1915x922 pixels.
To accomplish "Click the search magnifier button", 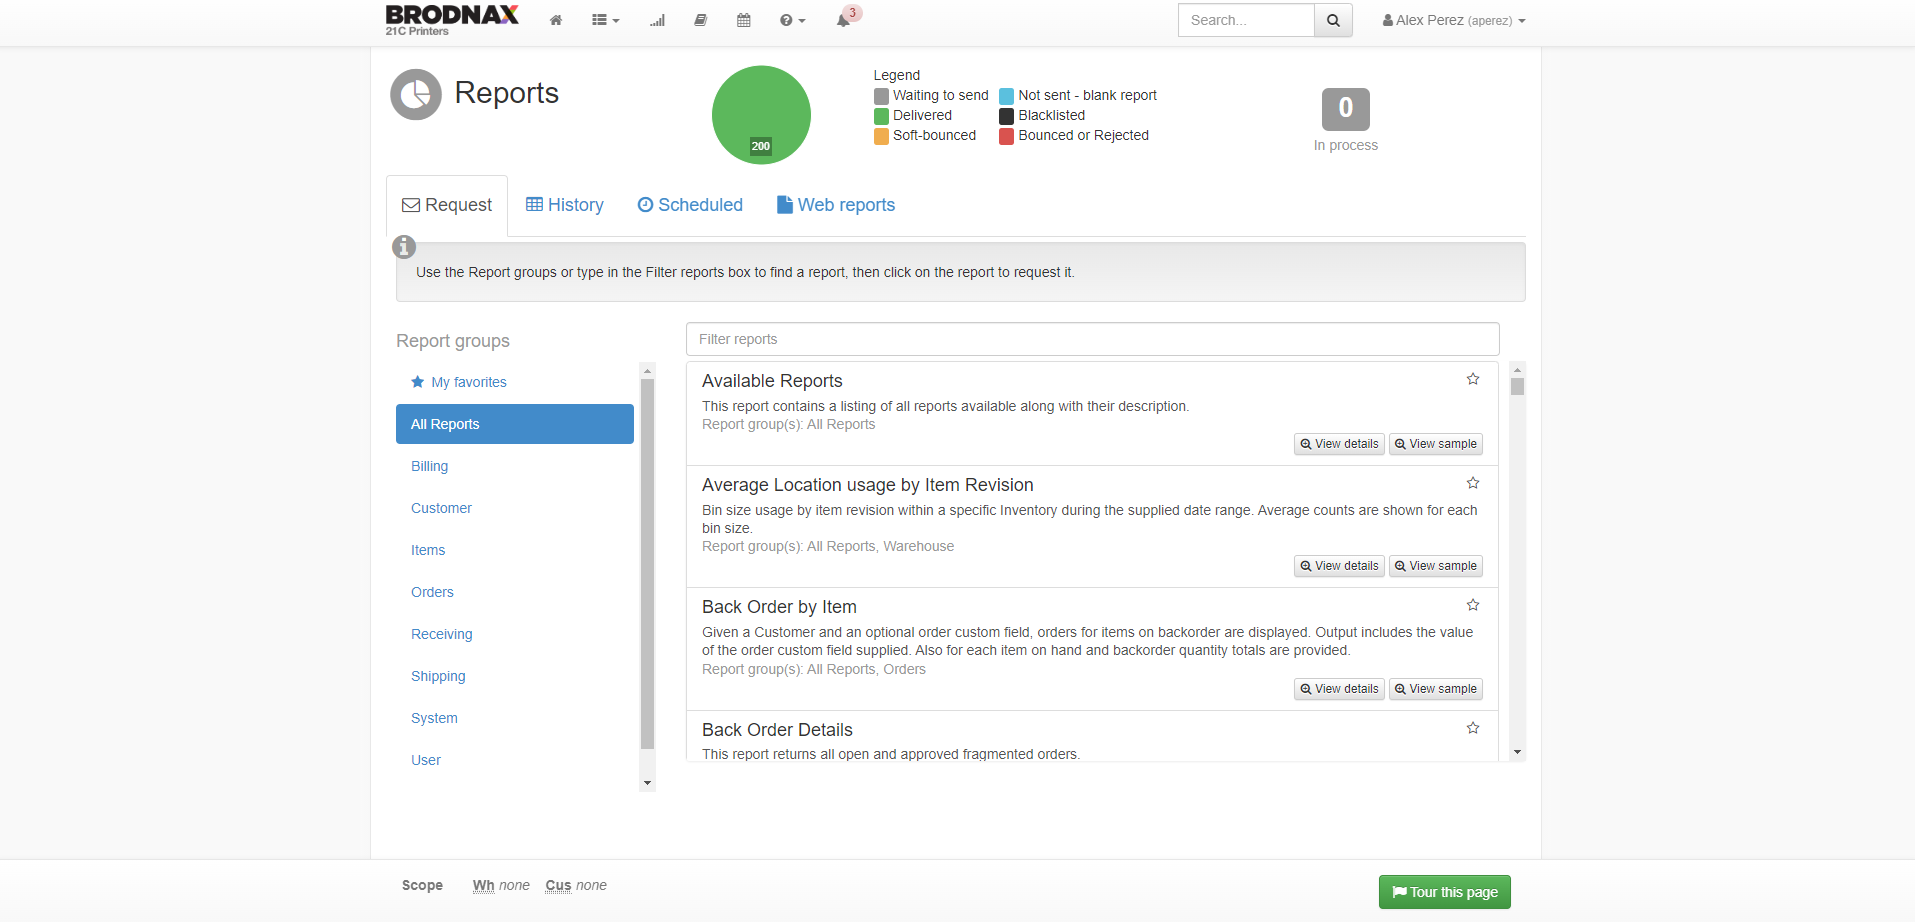I will 1333,20.
